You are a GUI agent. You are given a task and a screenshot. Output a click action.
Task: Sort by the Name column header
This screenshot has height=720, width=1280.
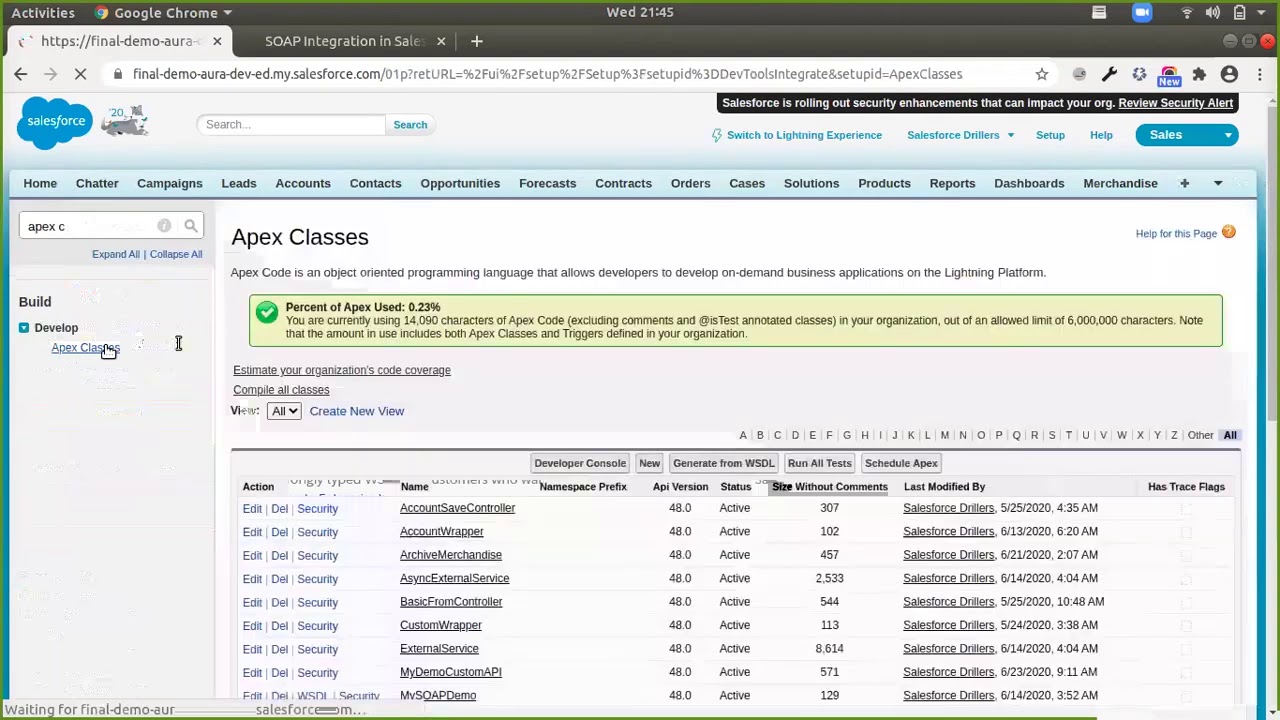click(x=414, y=487)
